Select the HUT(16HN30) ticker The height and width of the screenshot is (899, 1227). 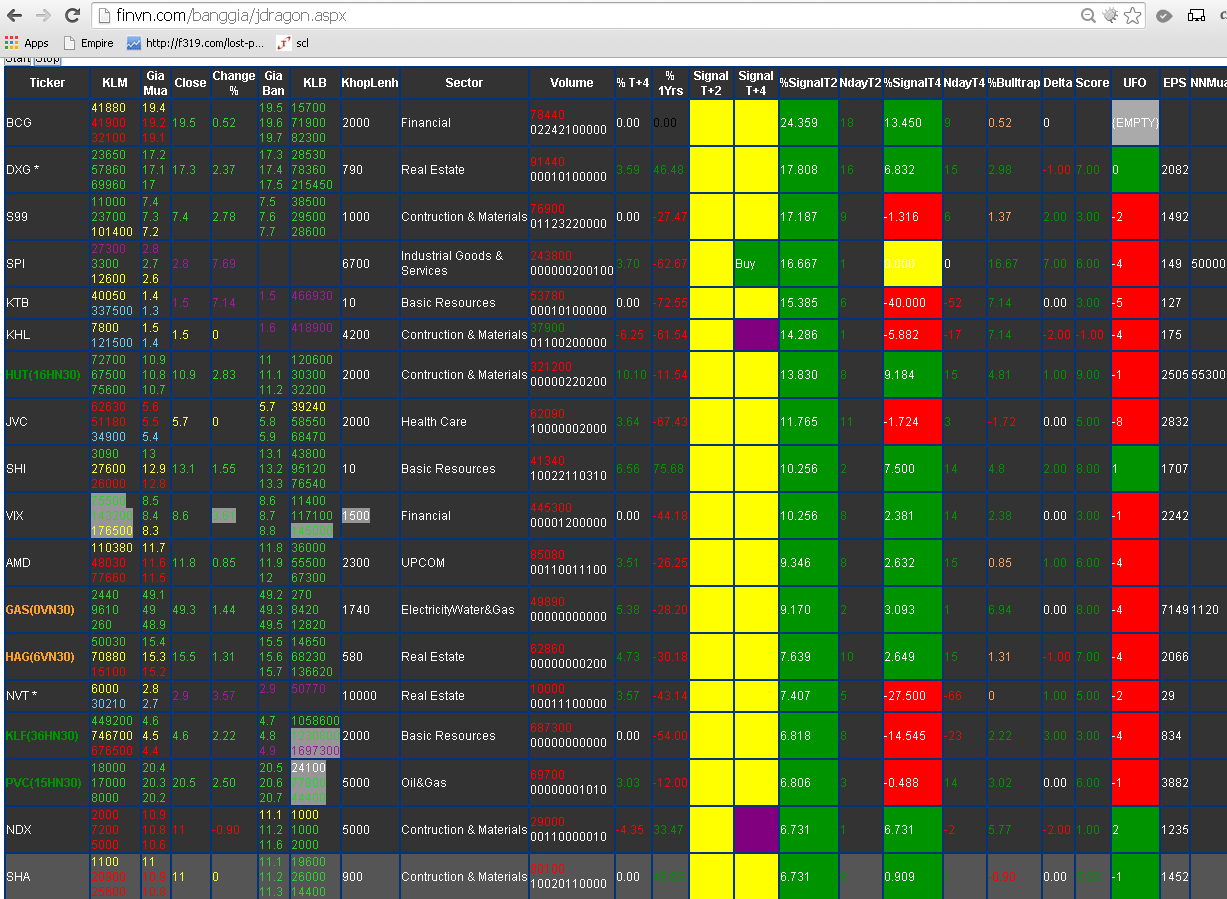point(42,375)
